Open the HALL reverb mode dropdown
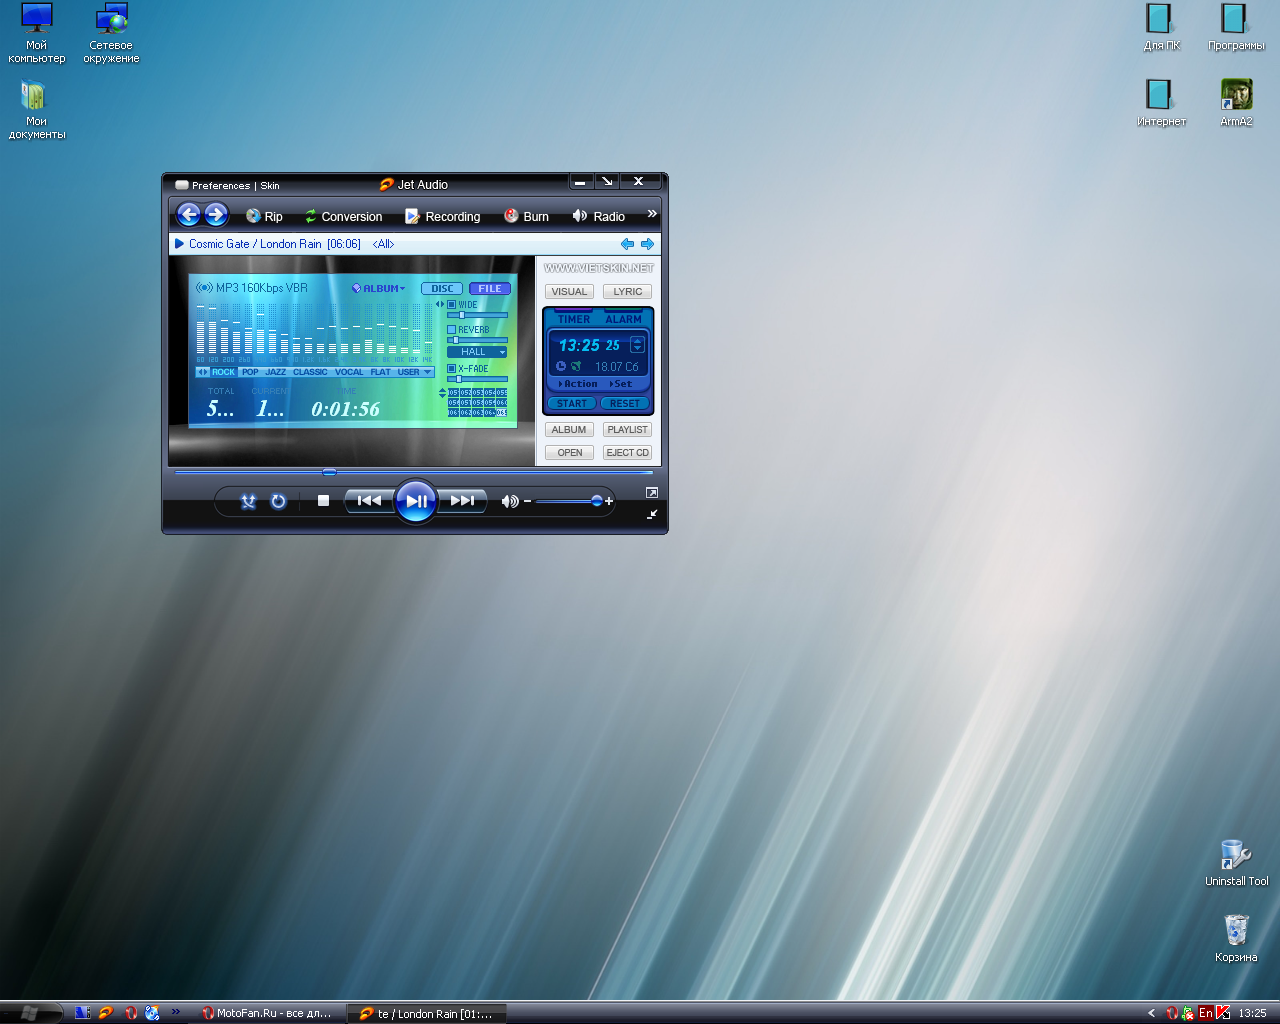Image resolution: width=1280 pixels, height=1024 pixels. coord(477,352)
